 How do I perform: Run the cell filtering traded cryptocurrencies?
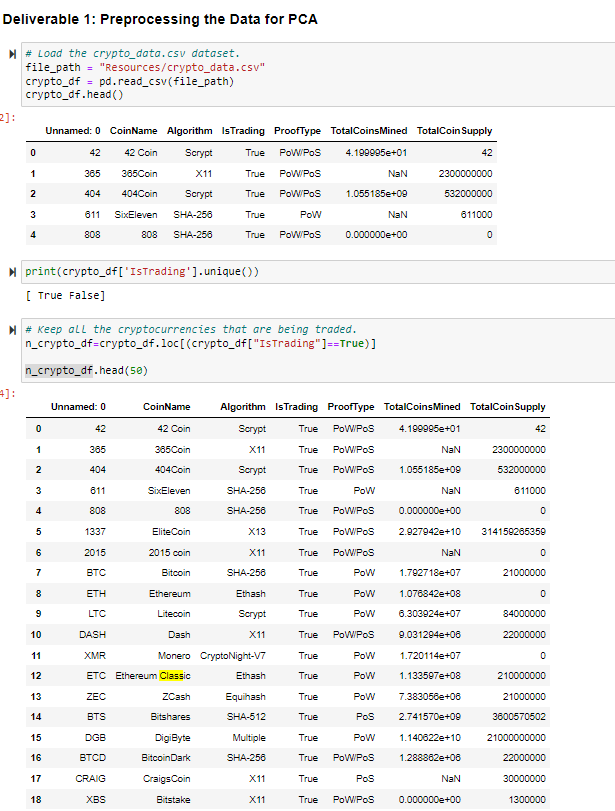pyautogui.click(x=12, y=330)
